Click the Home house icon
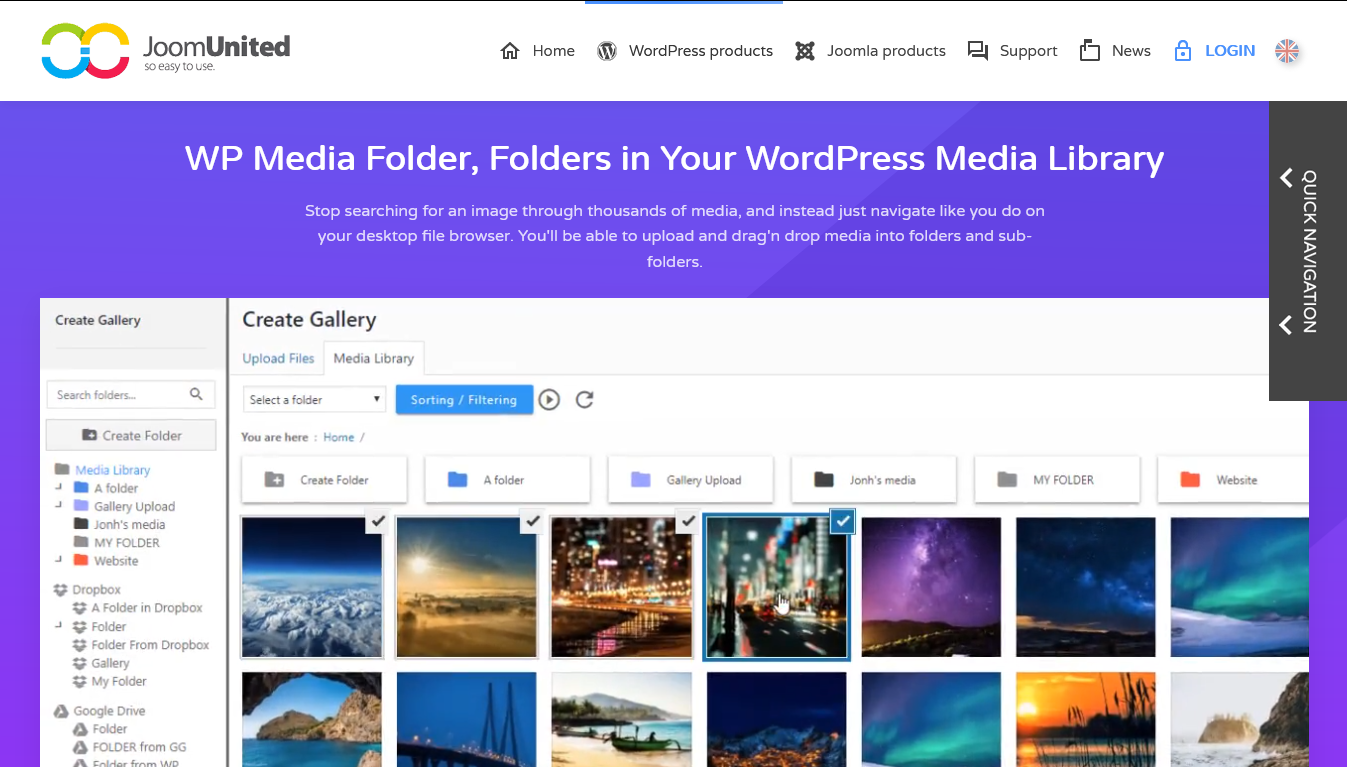The width and height of the screenshot is (1347, 767). (x=510, y=51)
